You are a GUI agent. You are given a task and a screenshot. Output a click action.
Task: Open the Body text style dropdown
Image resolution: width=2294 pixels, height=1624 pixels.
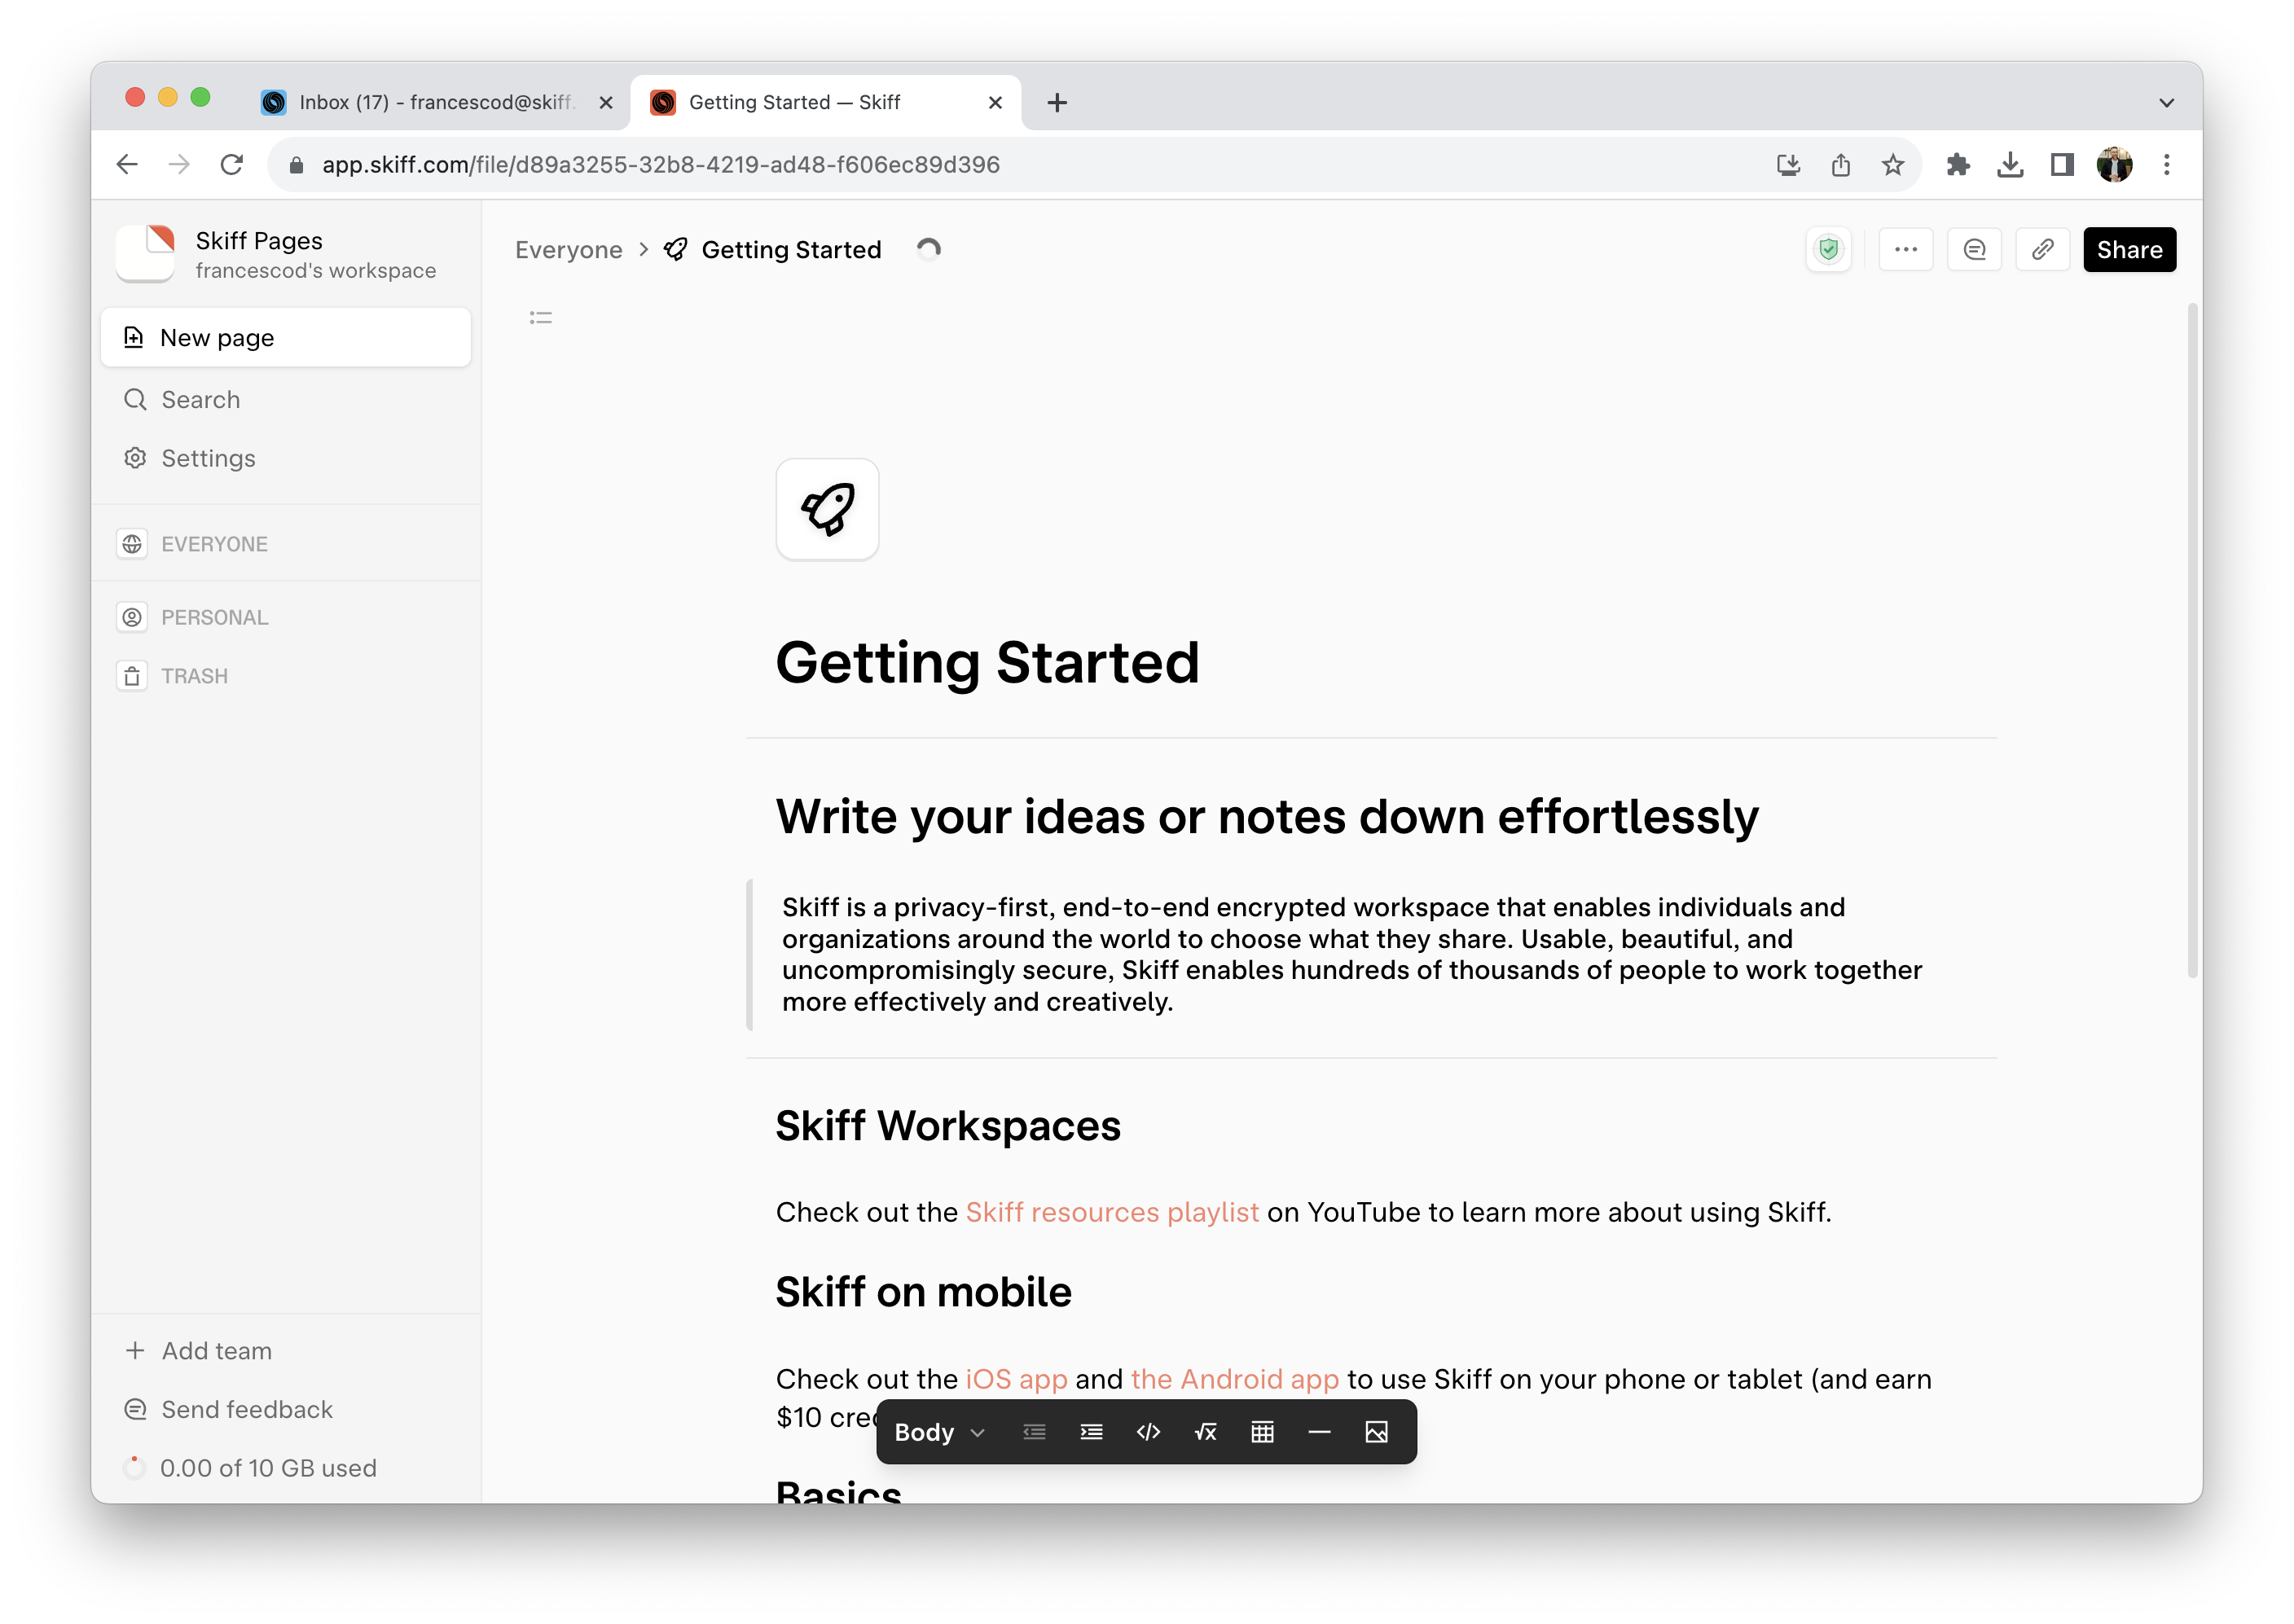point(938,1432)
